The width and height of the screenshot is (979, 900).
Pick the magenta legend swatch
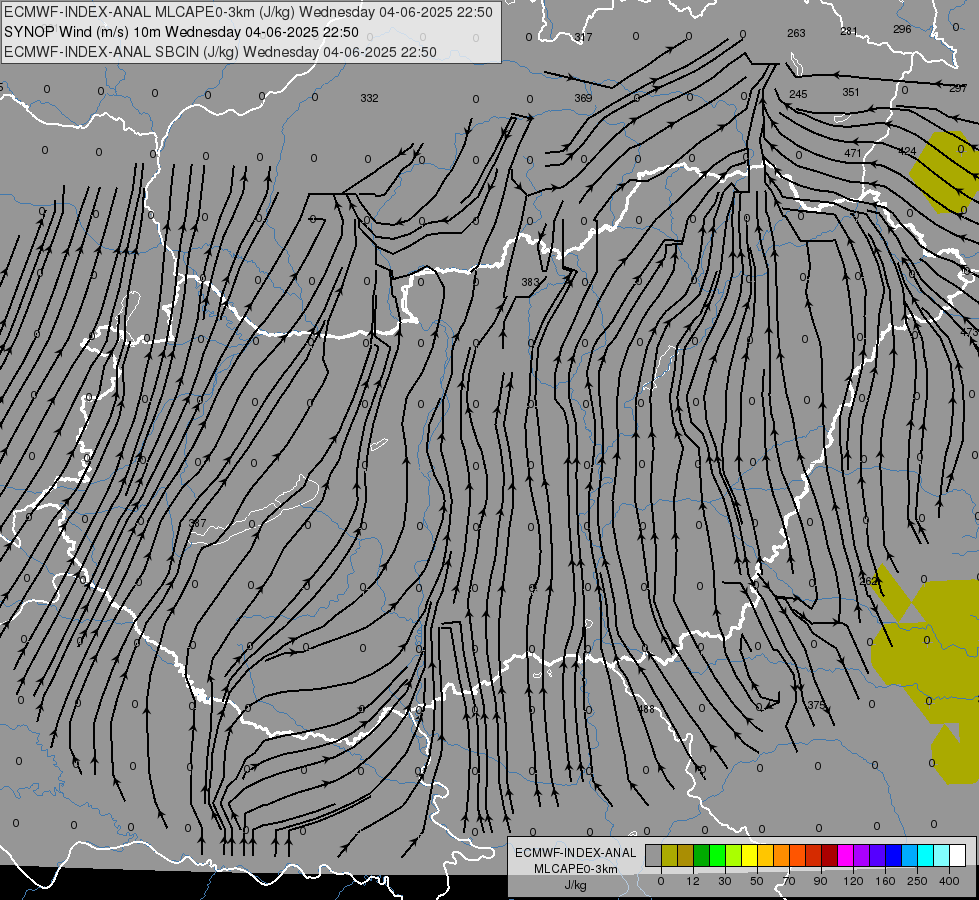845,856
